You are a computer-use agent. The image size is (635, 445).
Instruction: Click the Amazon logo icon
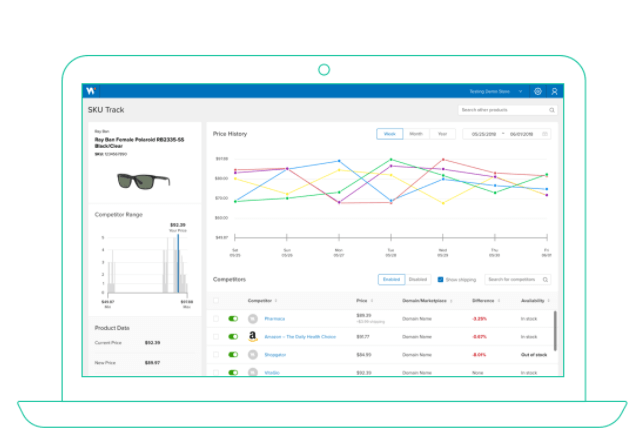tap(253, 336)
